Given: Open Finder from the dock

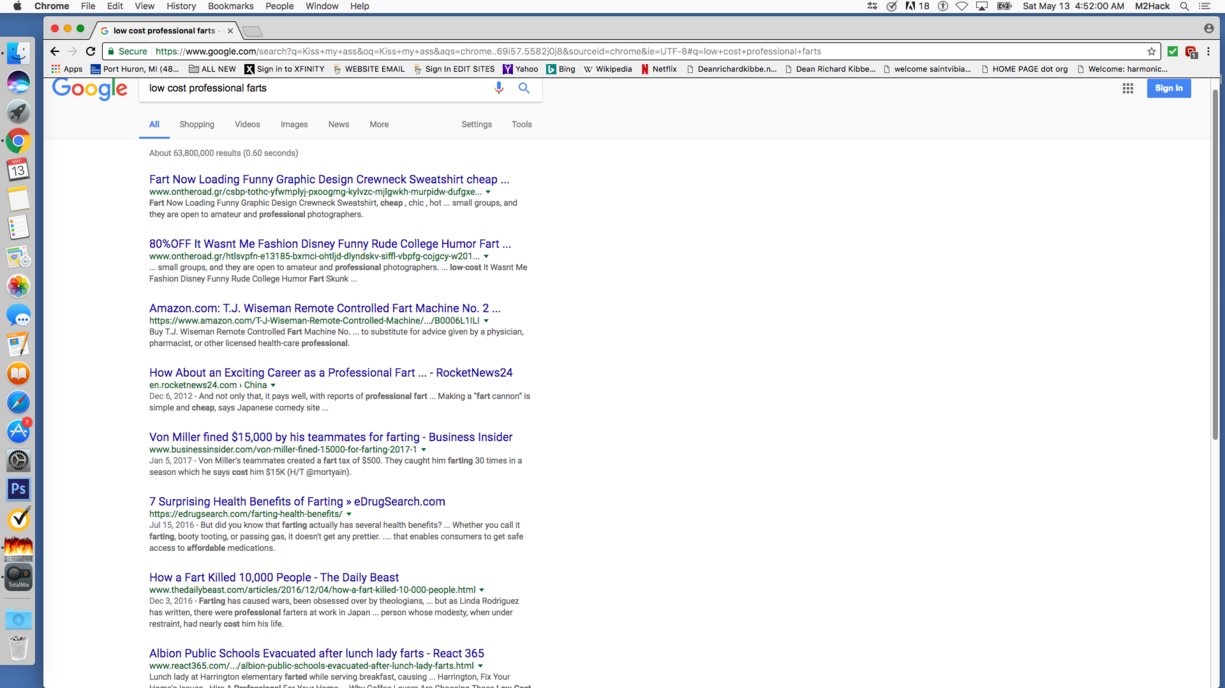Looking at the screenshot, I should (x=18, y=54).
